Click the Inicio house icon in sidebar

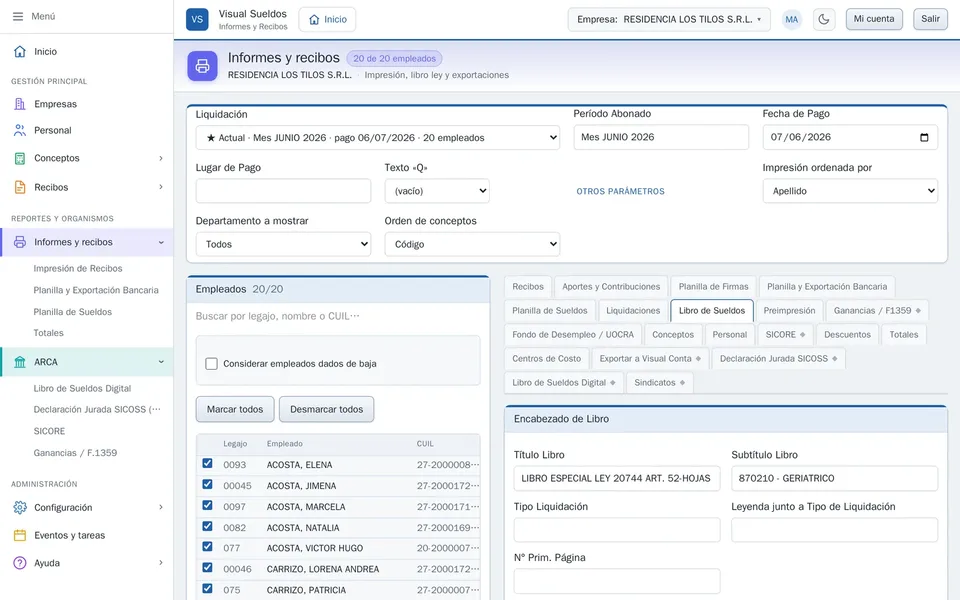[x=20, y=51]
